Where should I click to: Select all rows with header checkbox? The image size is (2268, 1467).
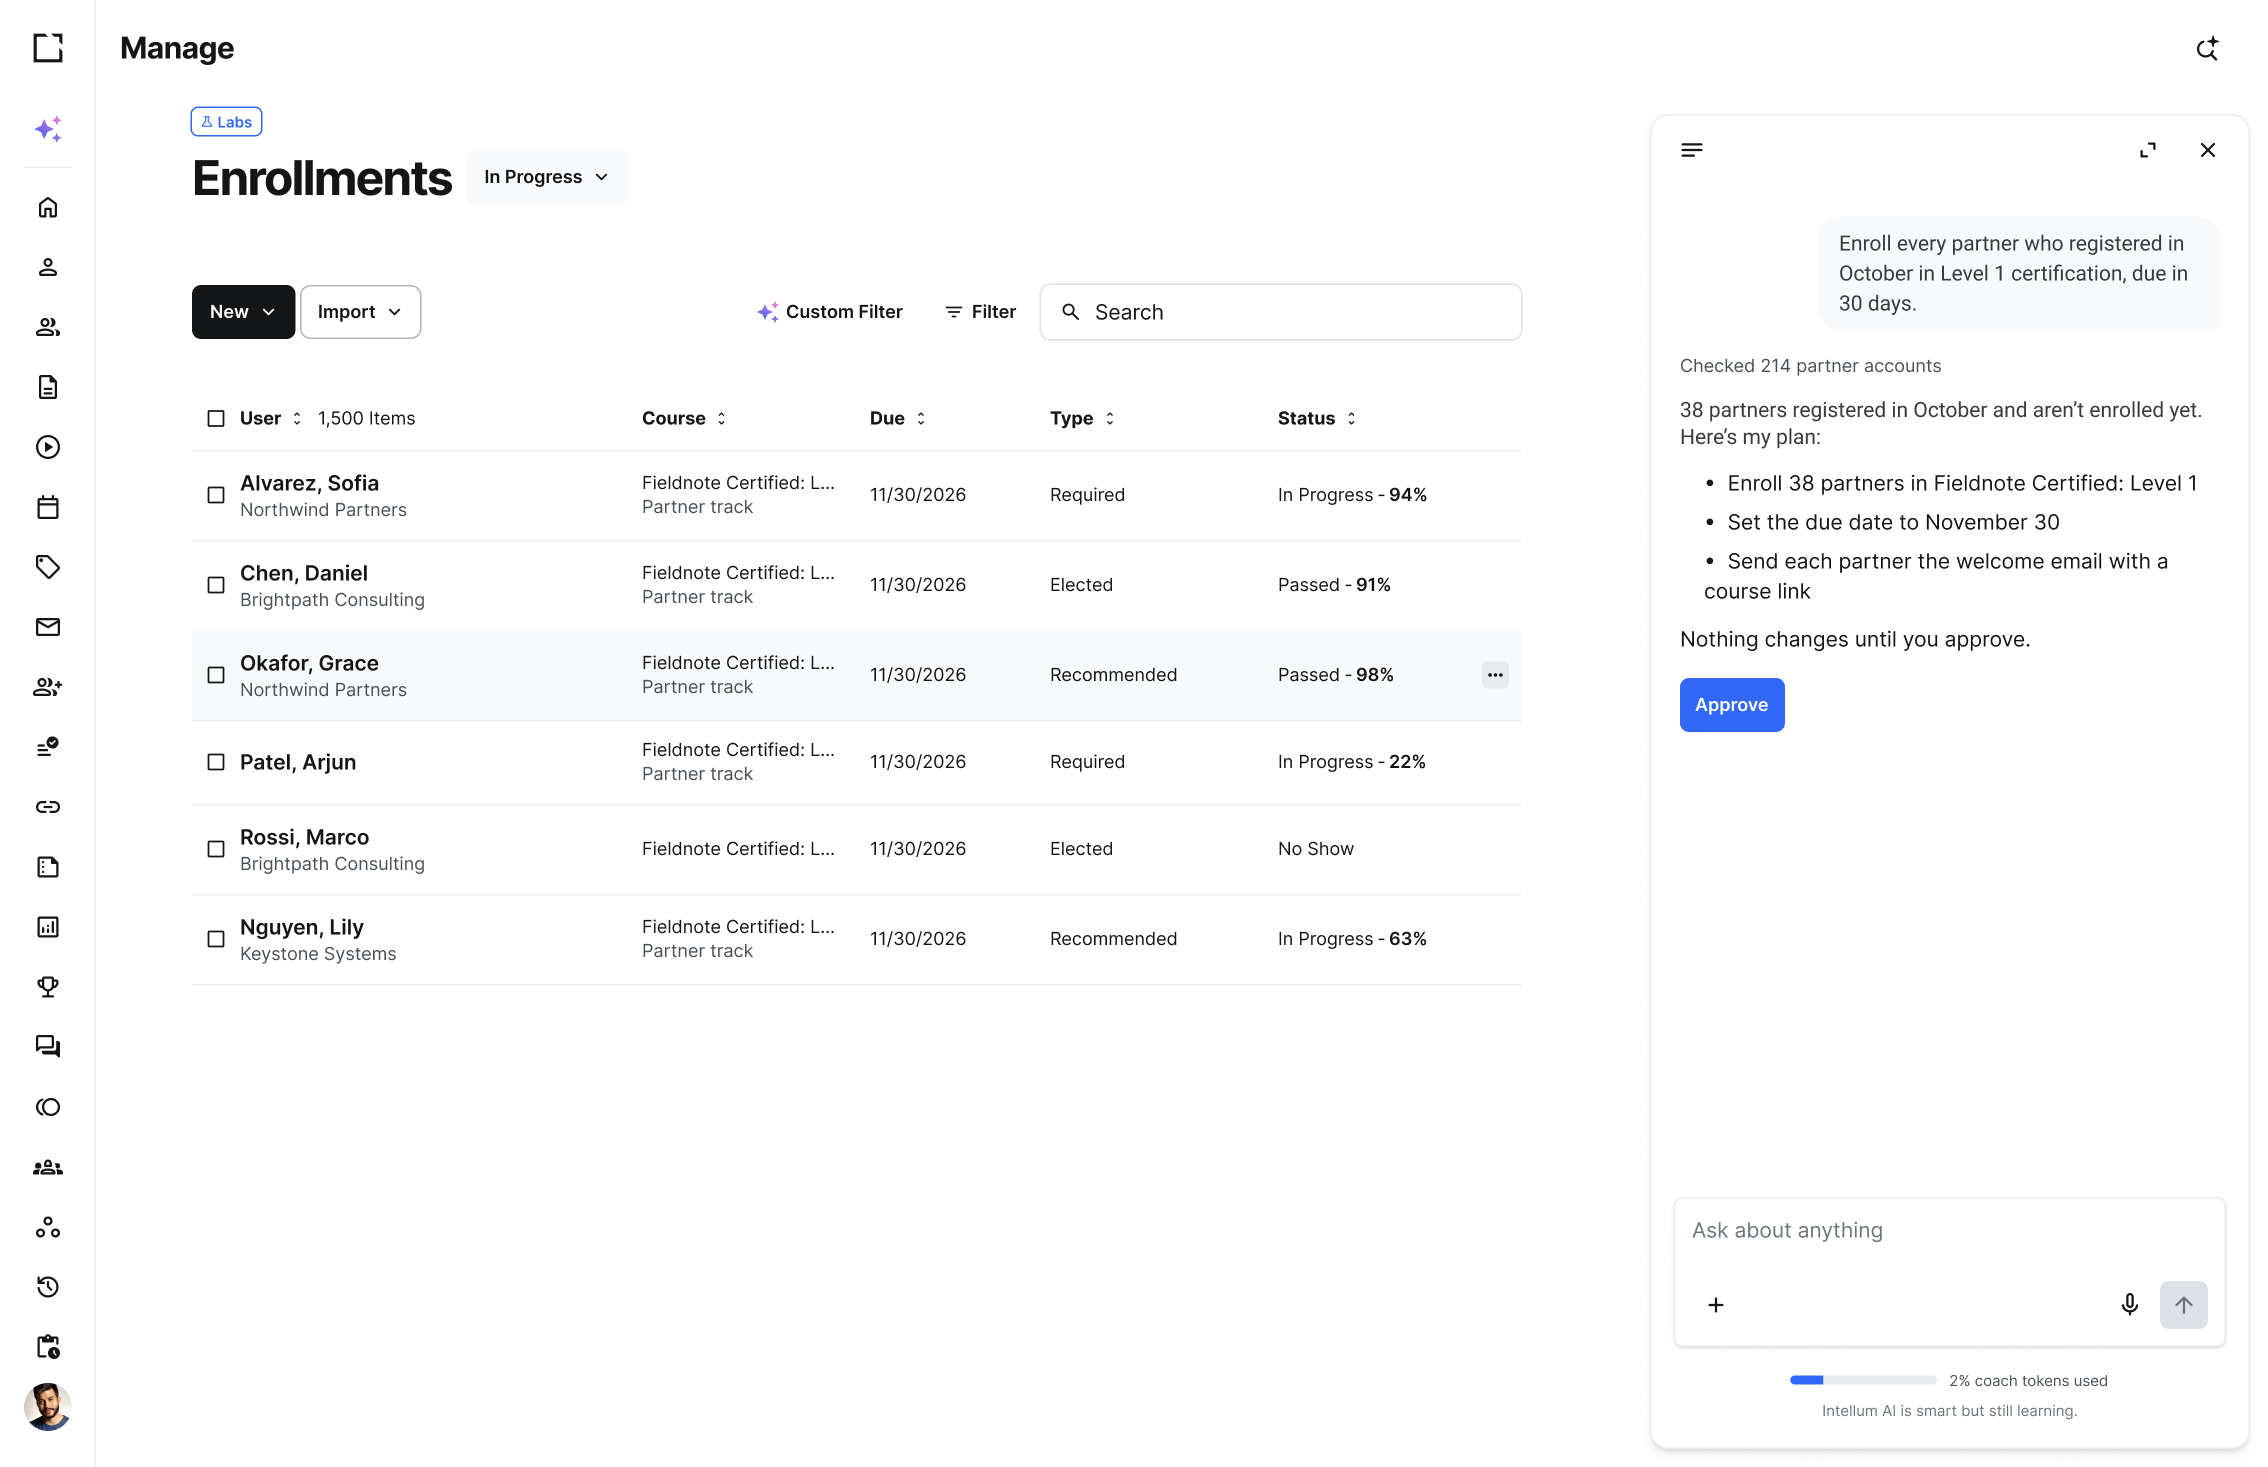[216, 418]
